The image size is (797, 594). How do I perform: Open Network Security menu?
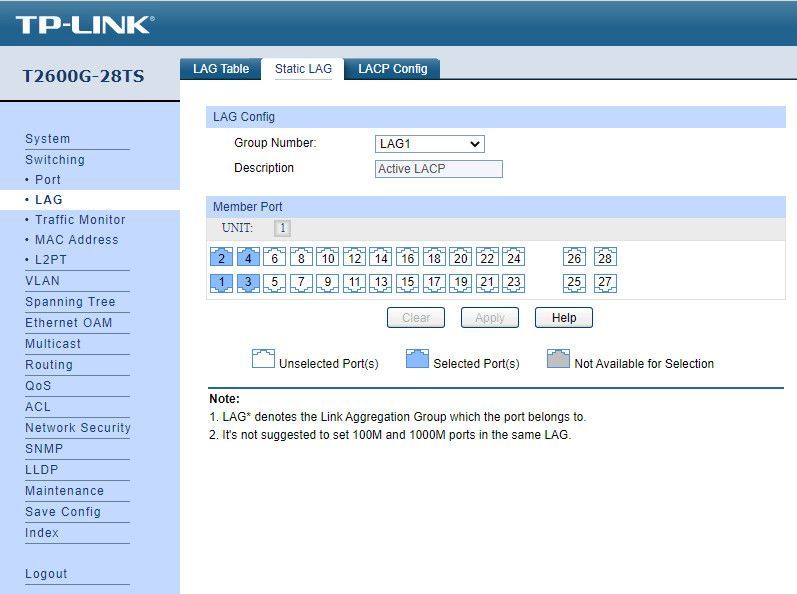pyautogui.click(x=78, y=428)
